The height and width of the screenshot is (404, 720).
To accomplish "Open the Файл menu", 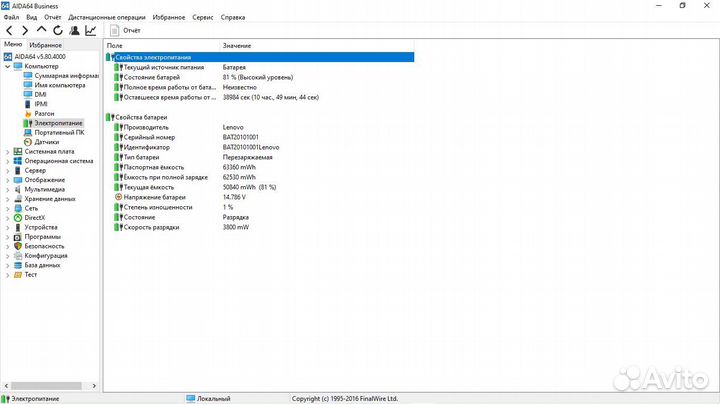I will pyautogui.click(x=11, y=17).
